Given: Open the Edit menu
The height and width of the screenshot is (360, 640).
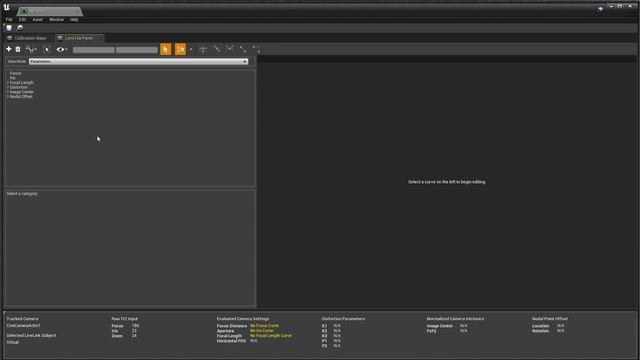Looking at the screenshot, I should point(22,20).
